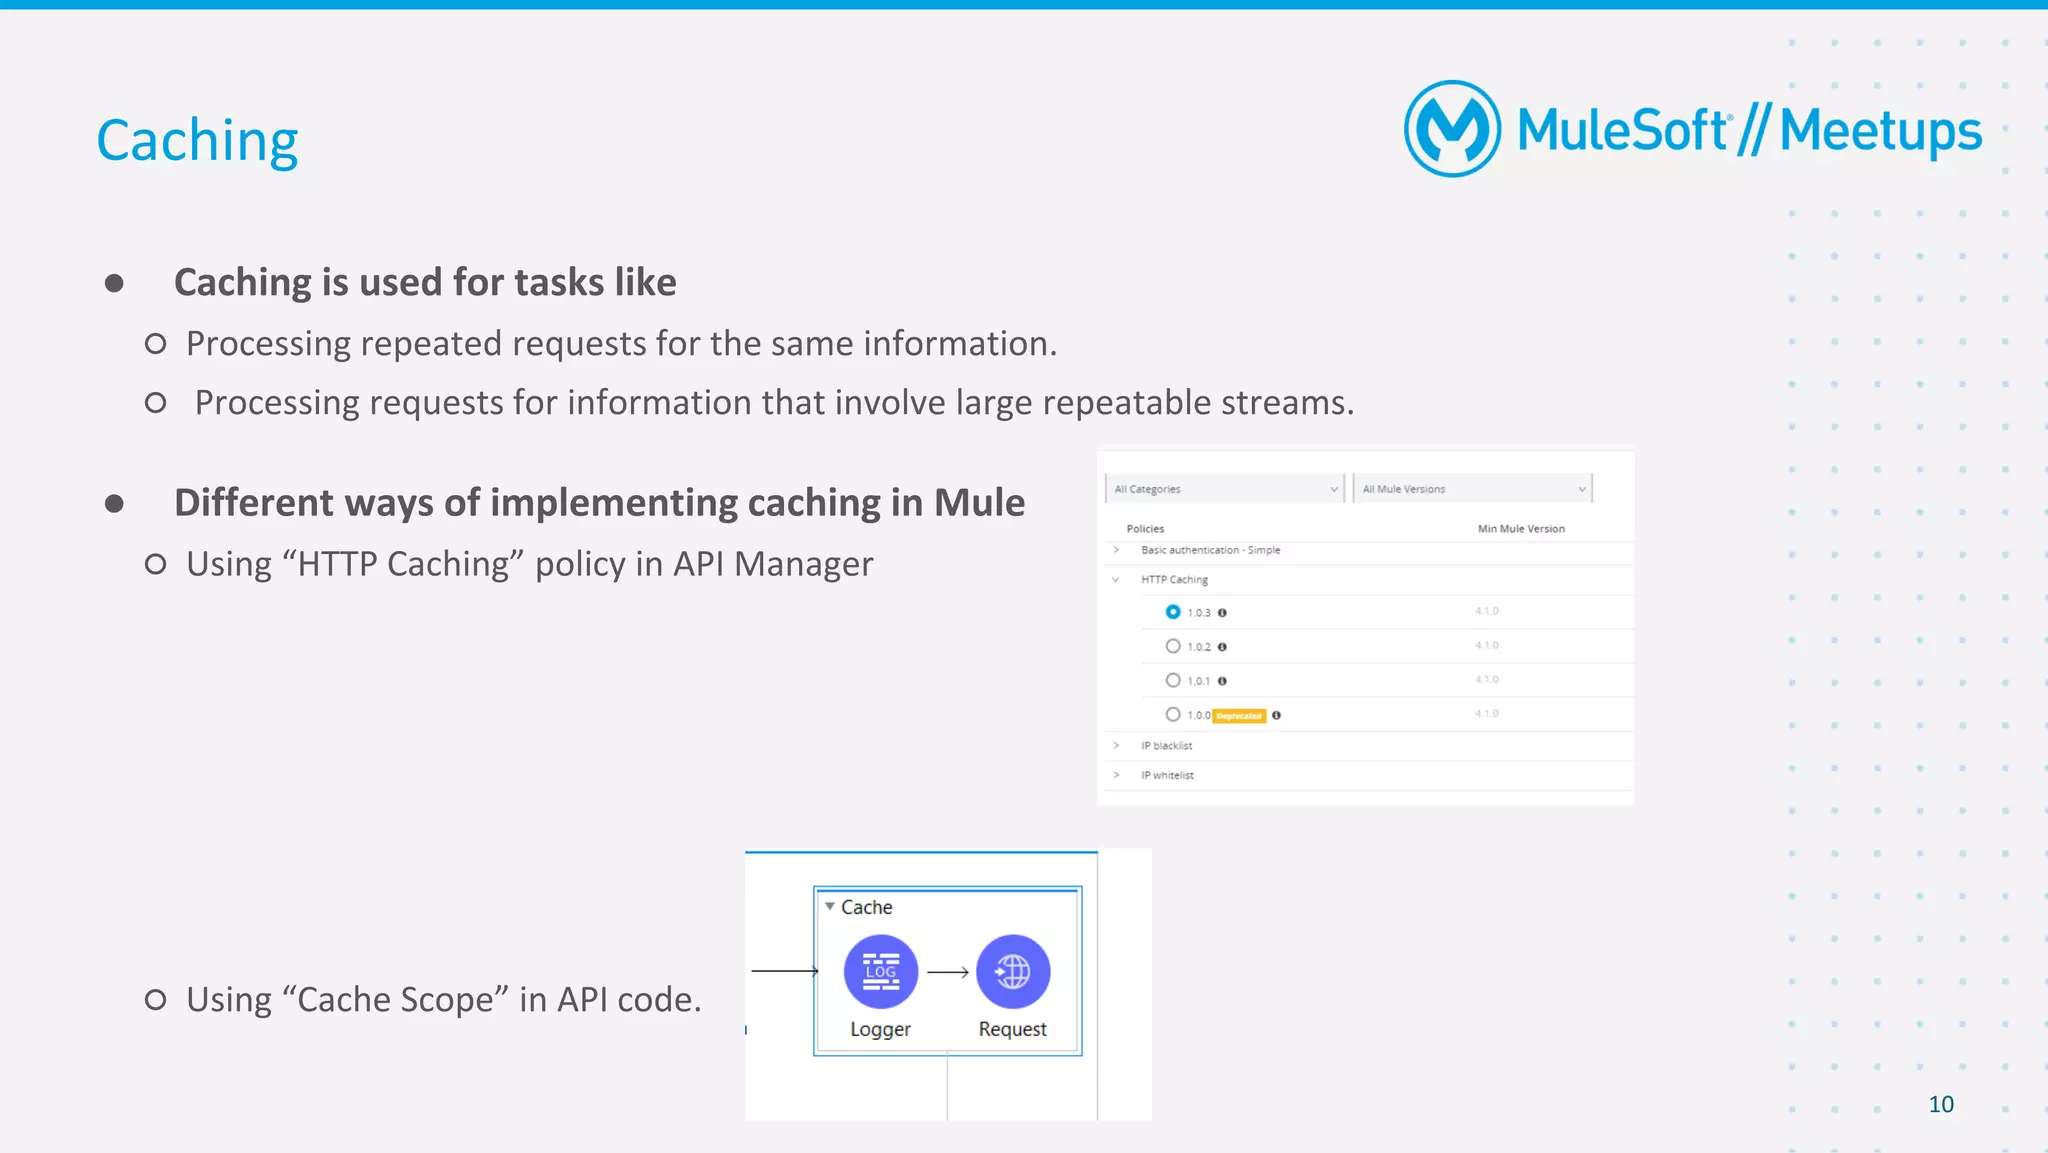
Task: Click info icon beside deprecated 1.0.0
Action: click(1276, 715)
